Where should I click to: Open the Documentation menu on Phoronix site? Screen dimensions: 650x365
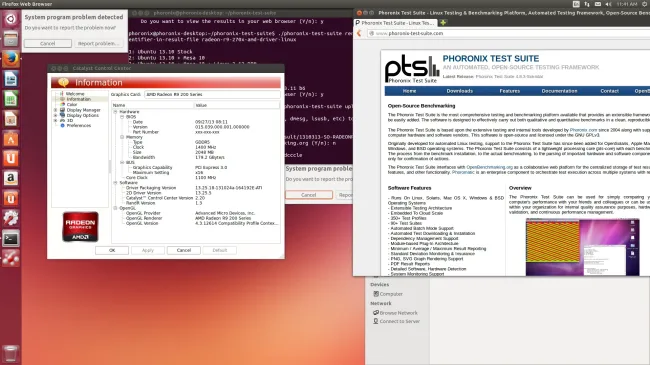pos(559,91)
